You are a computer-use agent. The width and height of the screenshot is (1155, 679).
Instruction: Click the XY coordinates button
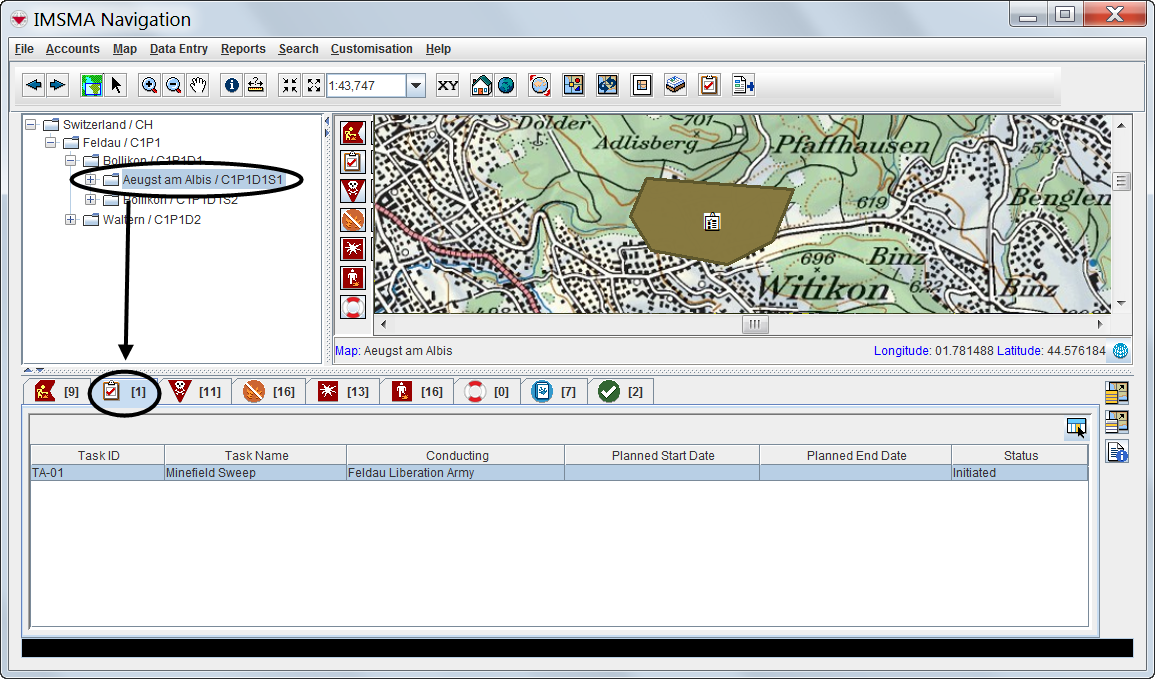pos(447,86)
